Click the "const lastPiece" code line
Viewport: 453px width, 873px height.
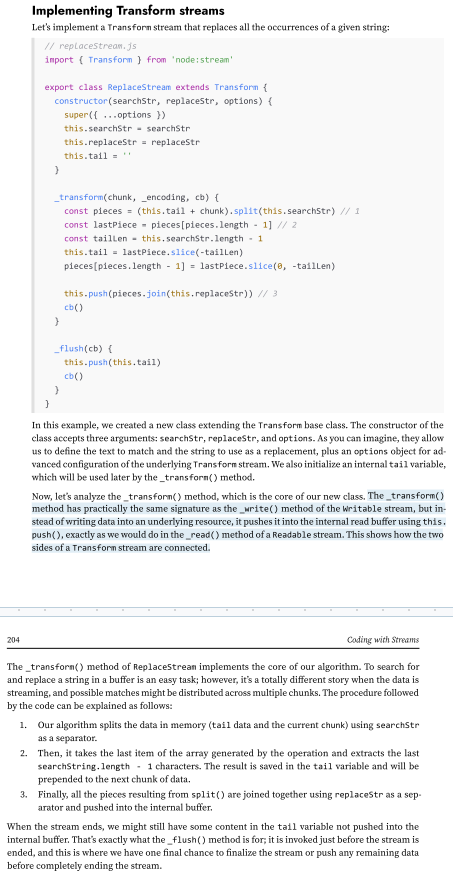click(180, 225)
